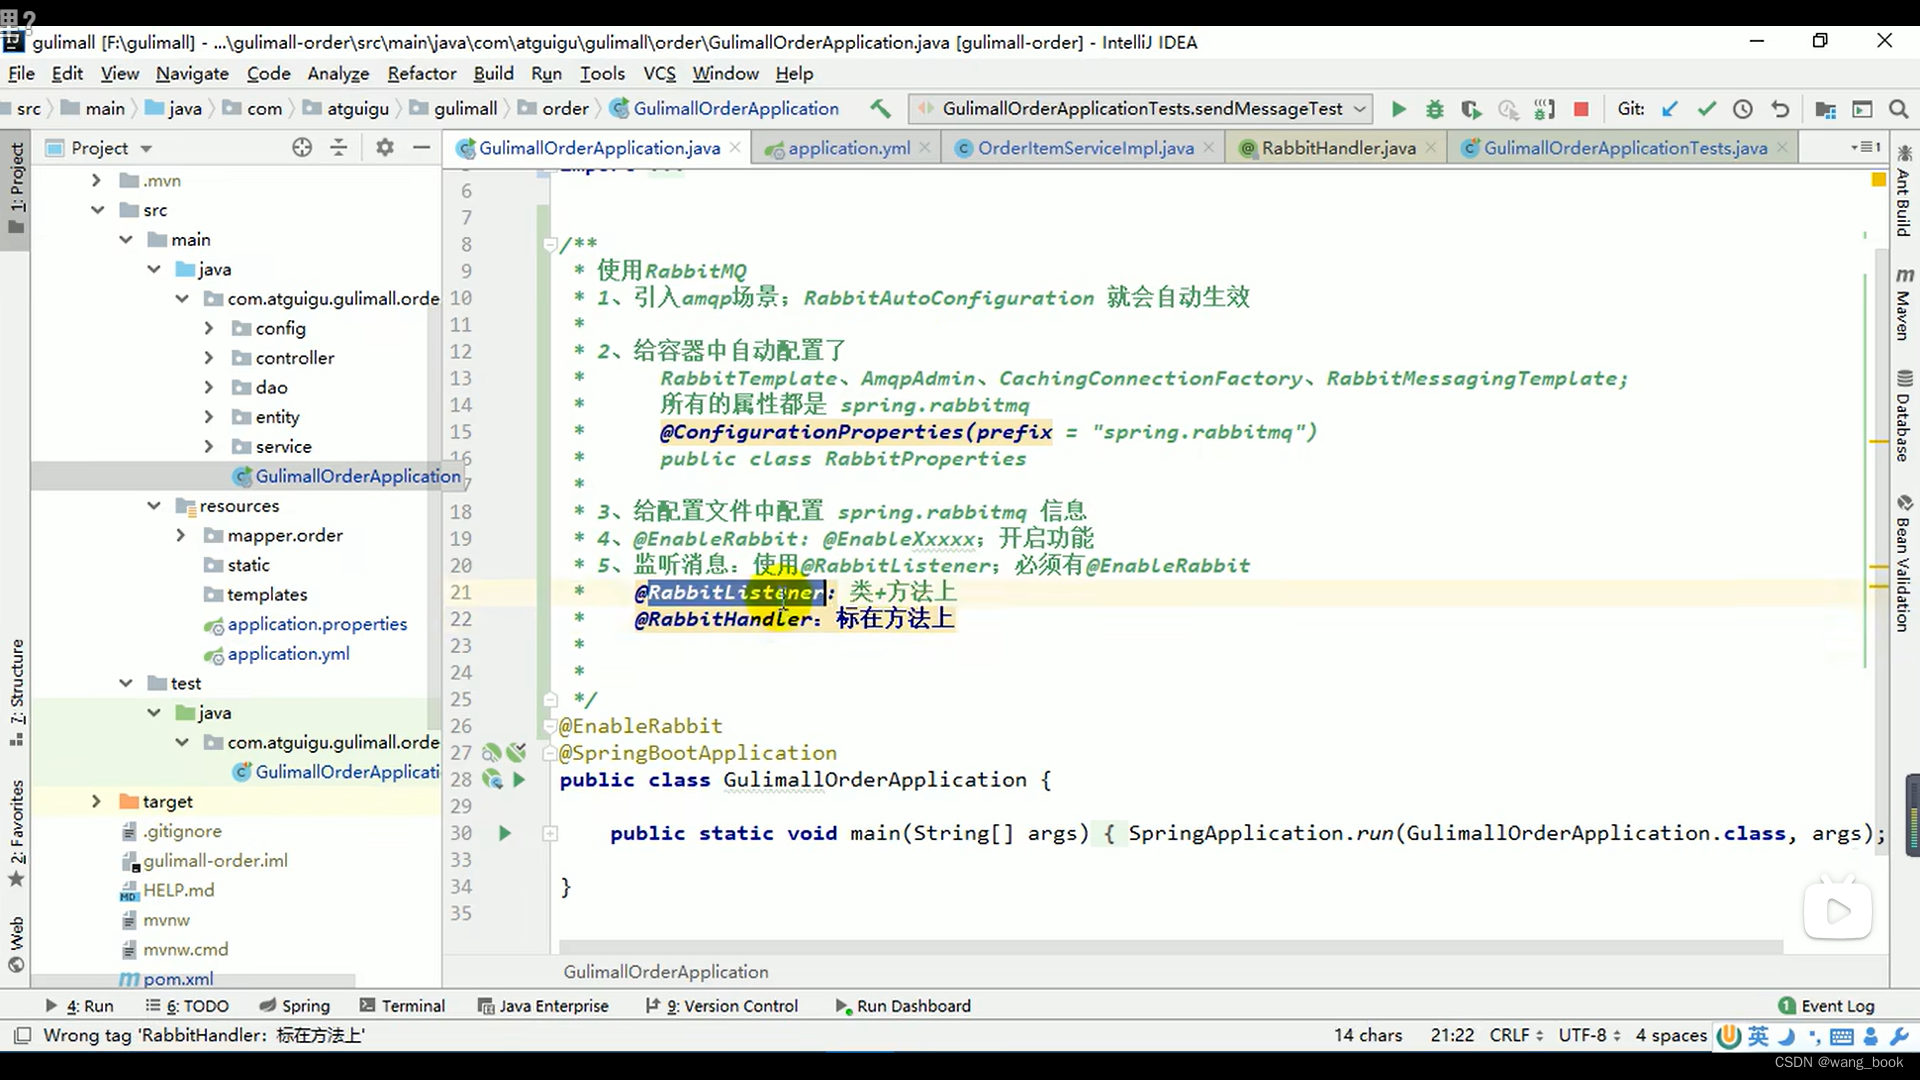Open the TODO tool window
Screen dimensions: 1920x1080
point(187,1006)
